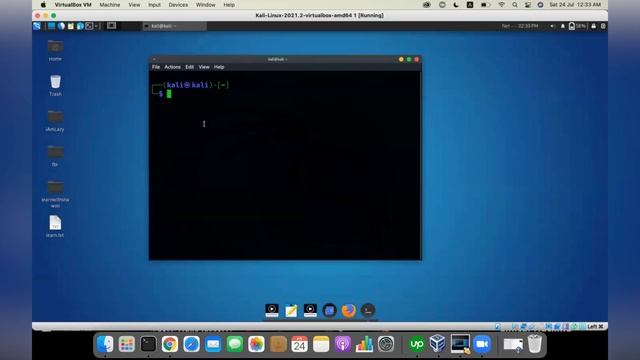The width and height of the screenshot is (640, 360).
Task: Launch Google Chrome from the Dock
Action: tap(170, 344)
